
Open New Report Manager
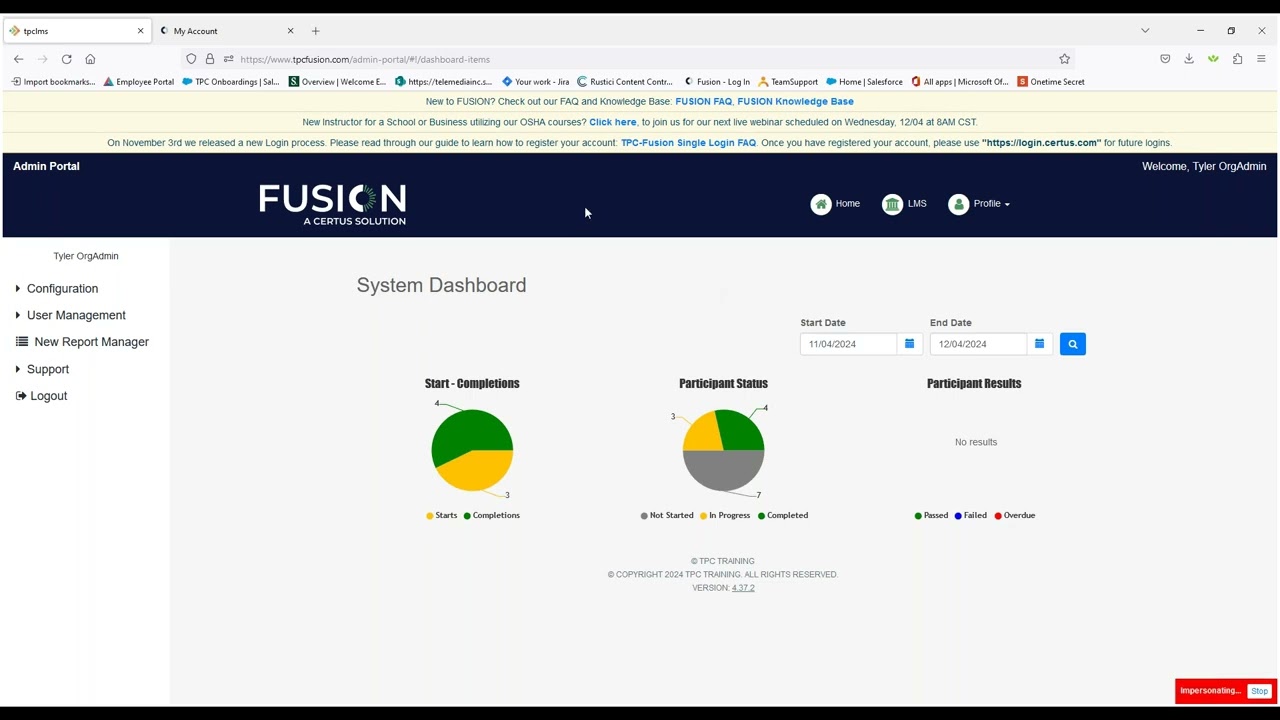coord(91,342)
